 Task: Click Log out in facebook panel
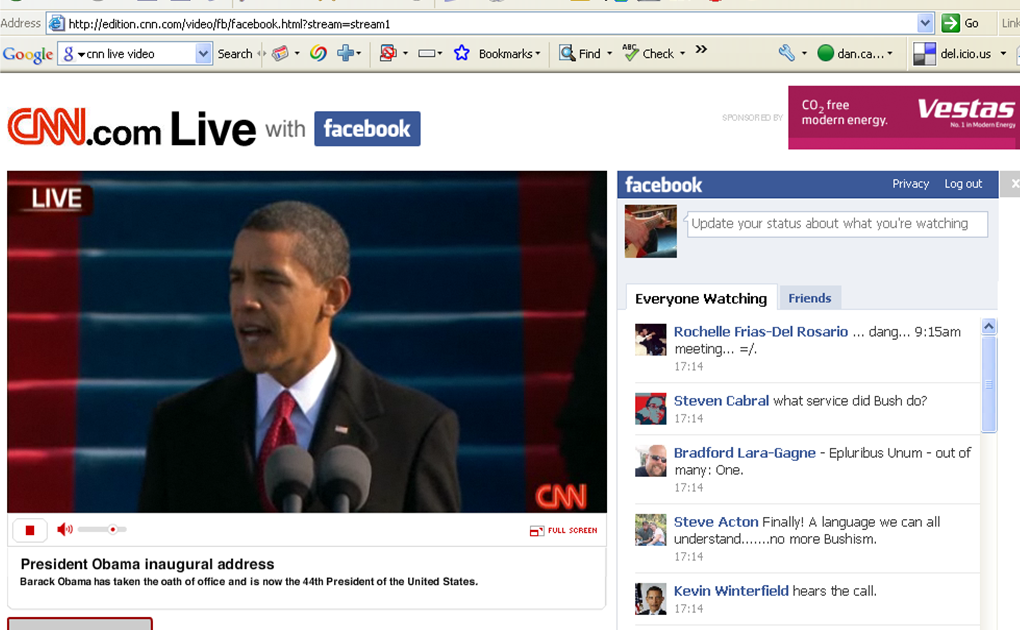[x=963, y=184]
